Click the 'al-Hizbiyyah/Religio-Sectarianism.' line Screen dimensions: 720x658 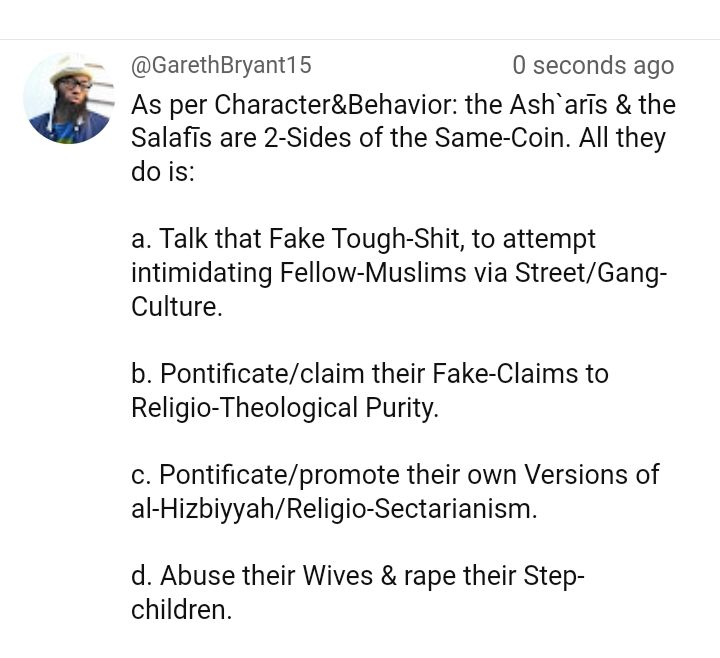[334, 509]
